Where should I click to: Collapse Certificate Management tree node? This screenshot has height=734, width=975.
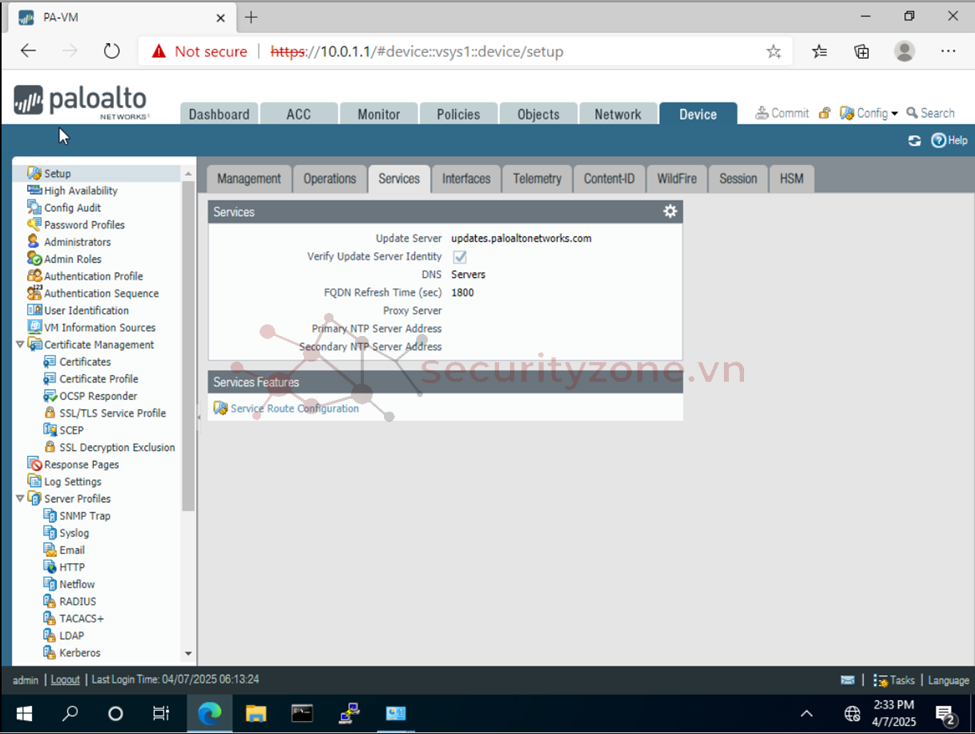tap(20, 344)
